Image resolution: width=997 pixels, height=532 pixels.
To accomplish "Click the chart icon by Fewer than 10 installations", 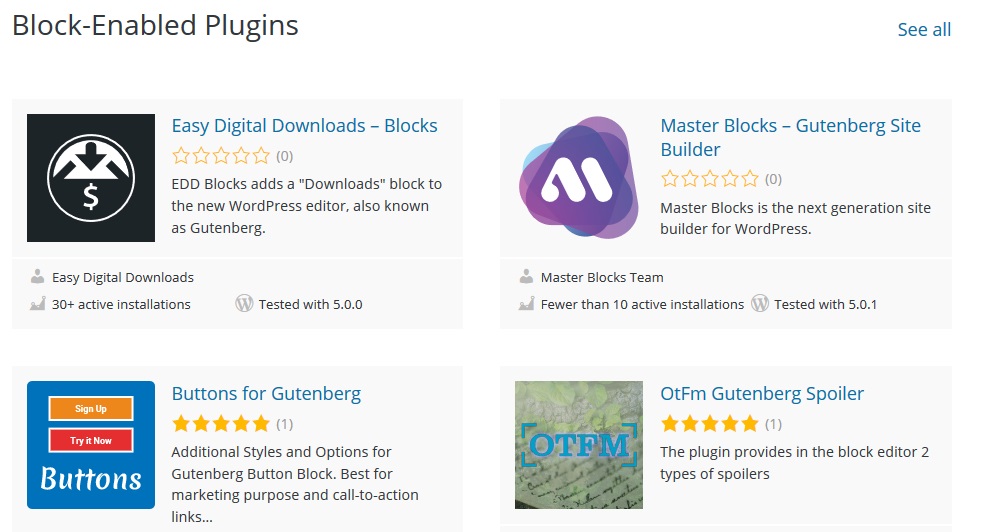I will [x=526, y=304].
